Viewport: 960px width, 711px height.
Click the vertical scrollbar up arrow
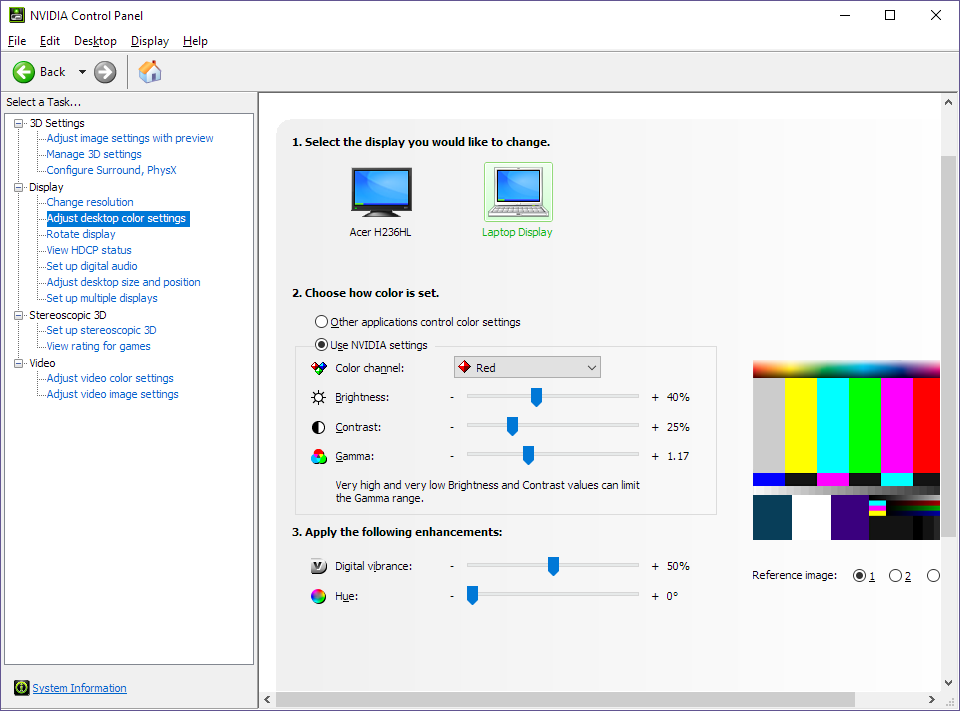pyautogui.click(x=948, y=102)
